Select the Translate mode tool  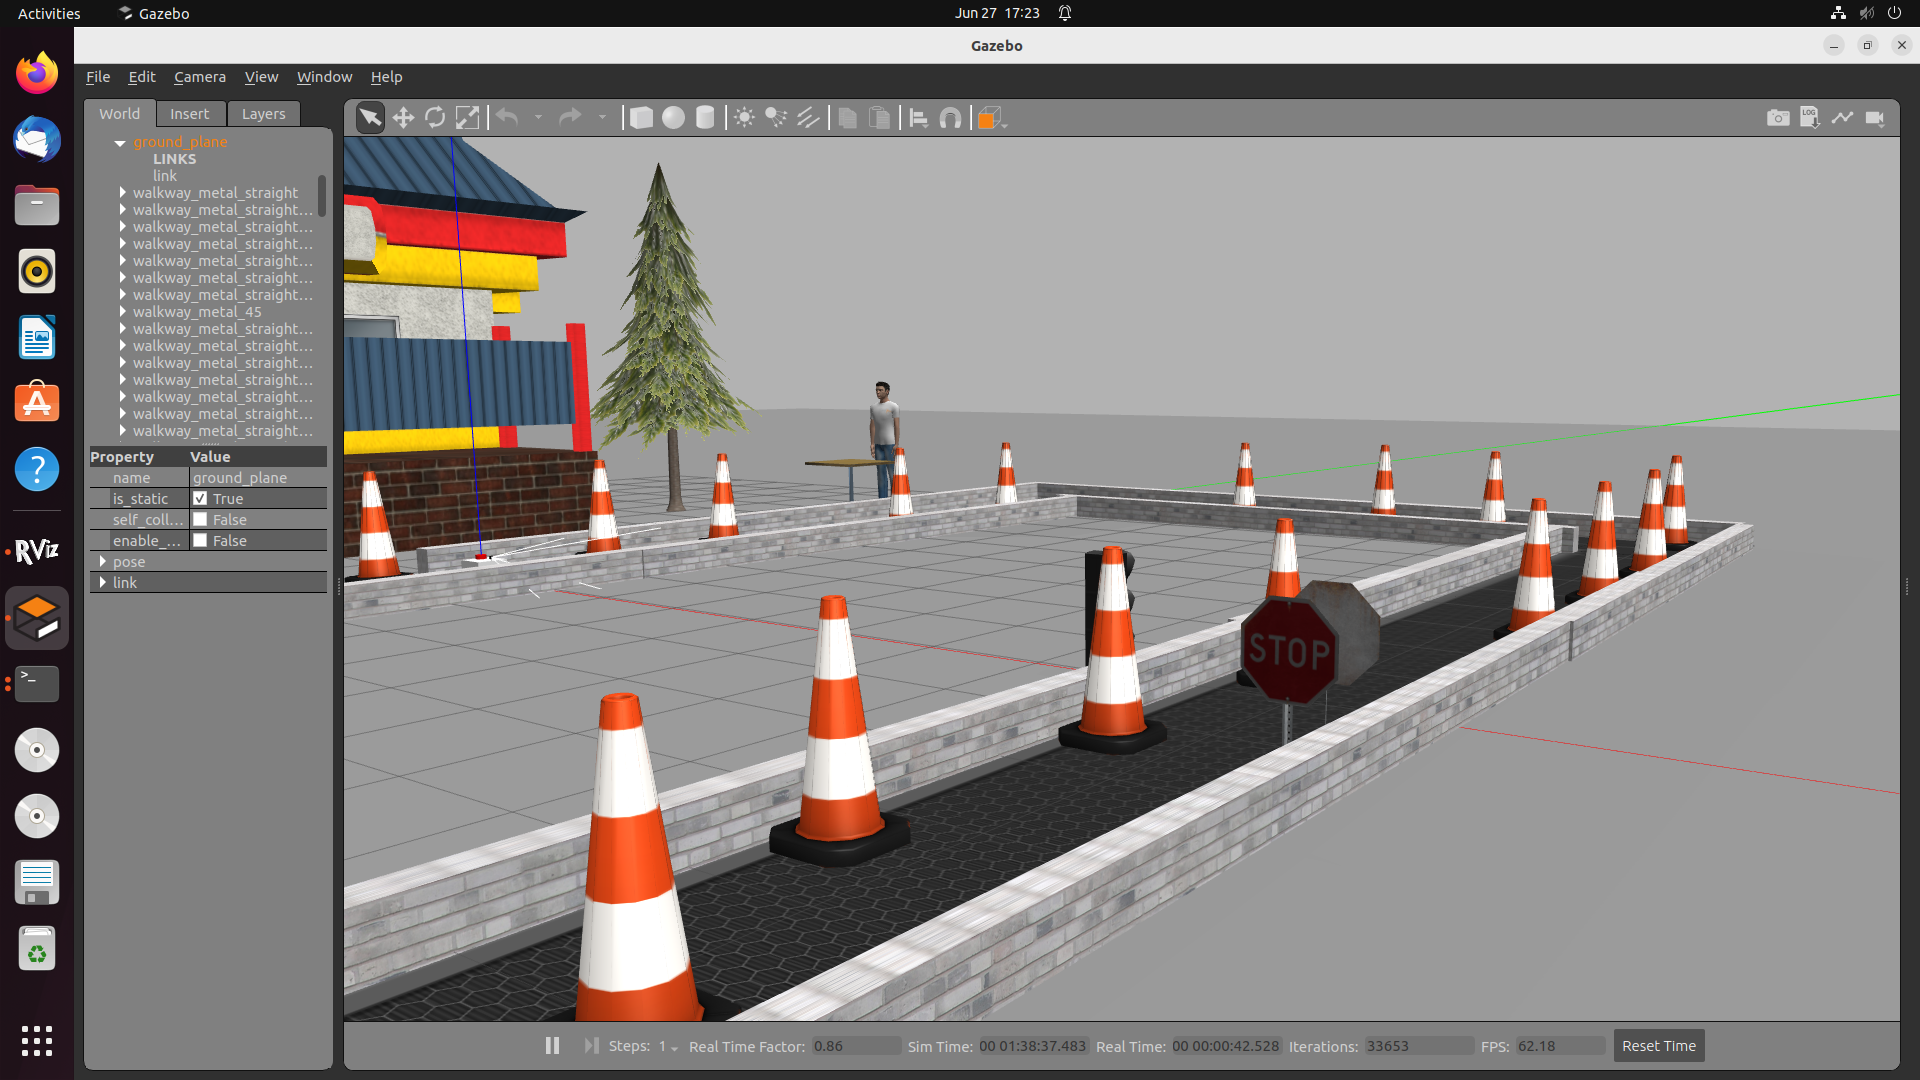(x=403, y=117)
